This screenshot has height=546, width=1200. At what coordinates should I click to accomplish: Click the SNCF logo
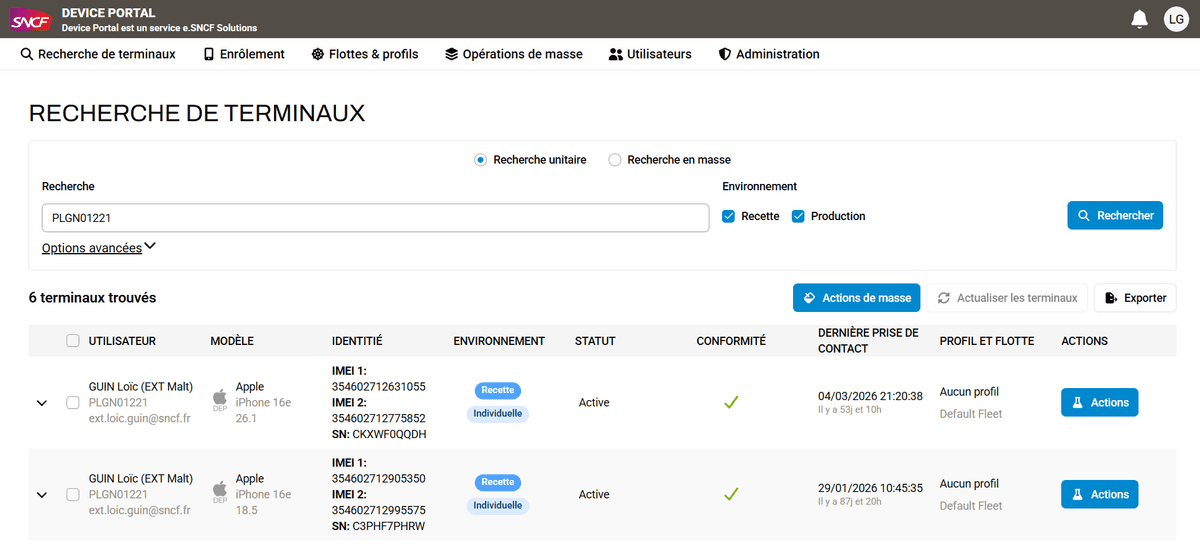[x=30, y=19]
